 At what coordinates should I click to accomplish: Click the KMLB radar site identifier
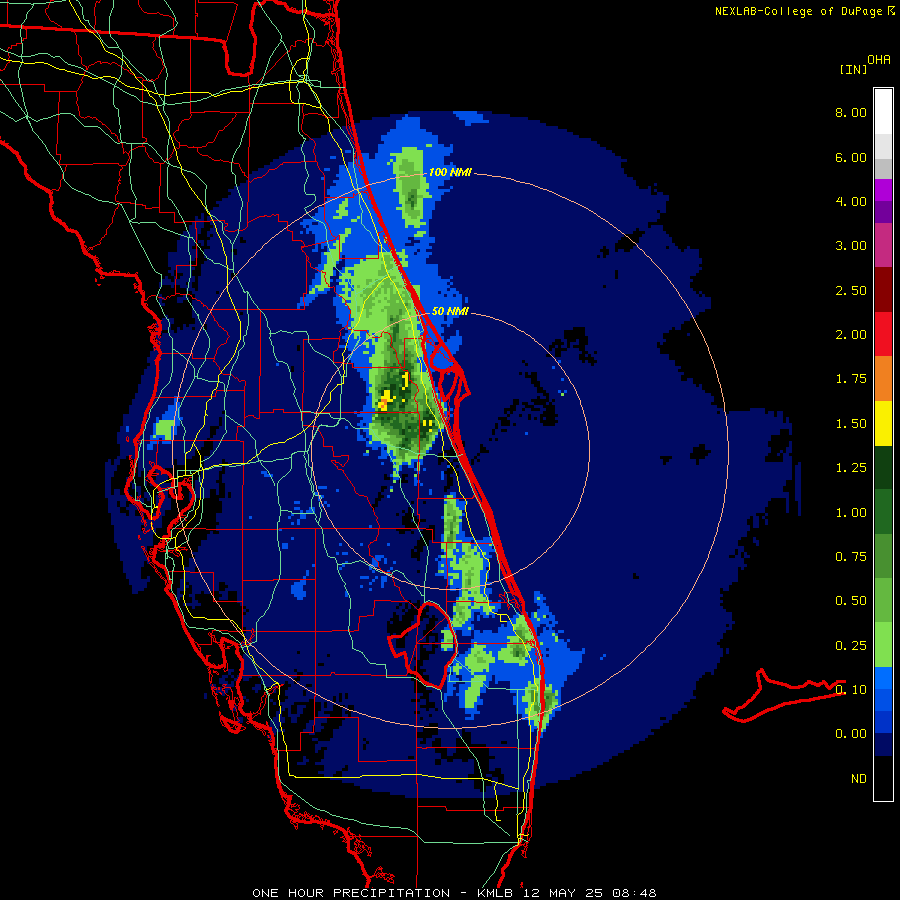pos(495,893)
